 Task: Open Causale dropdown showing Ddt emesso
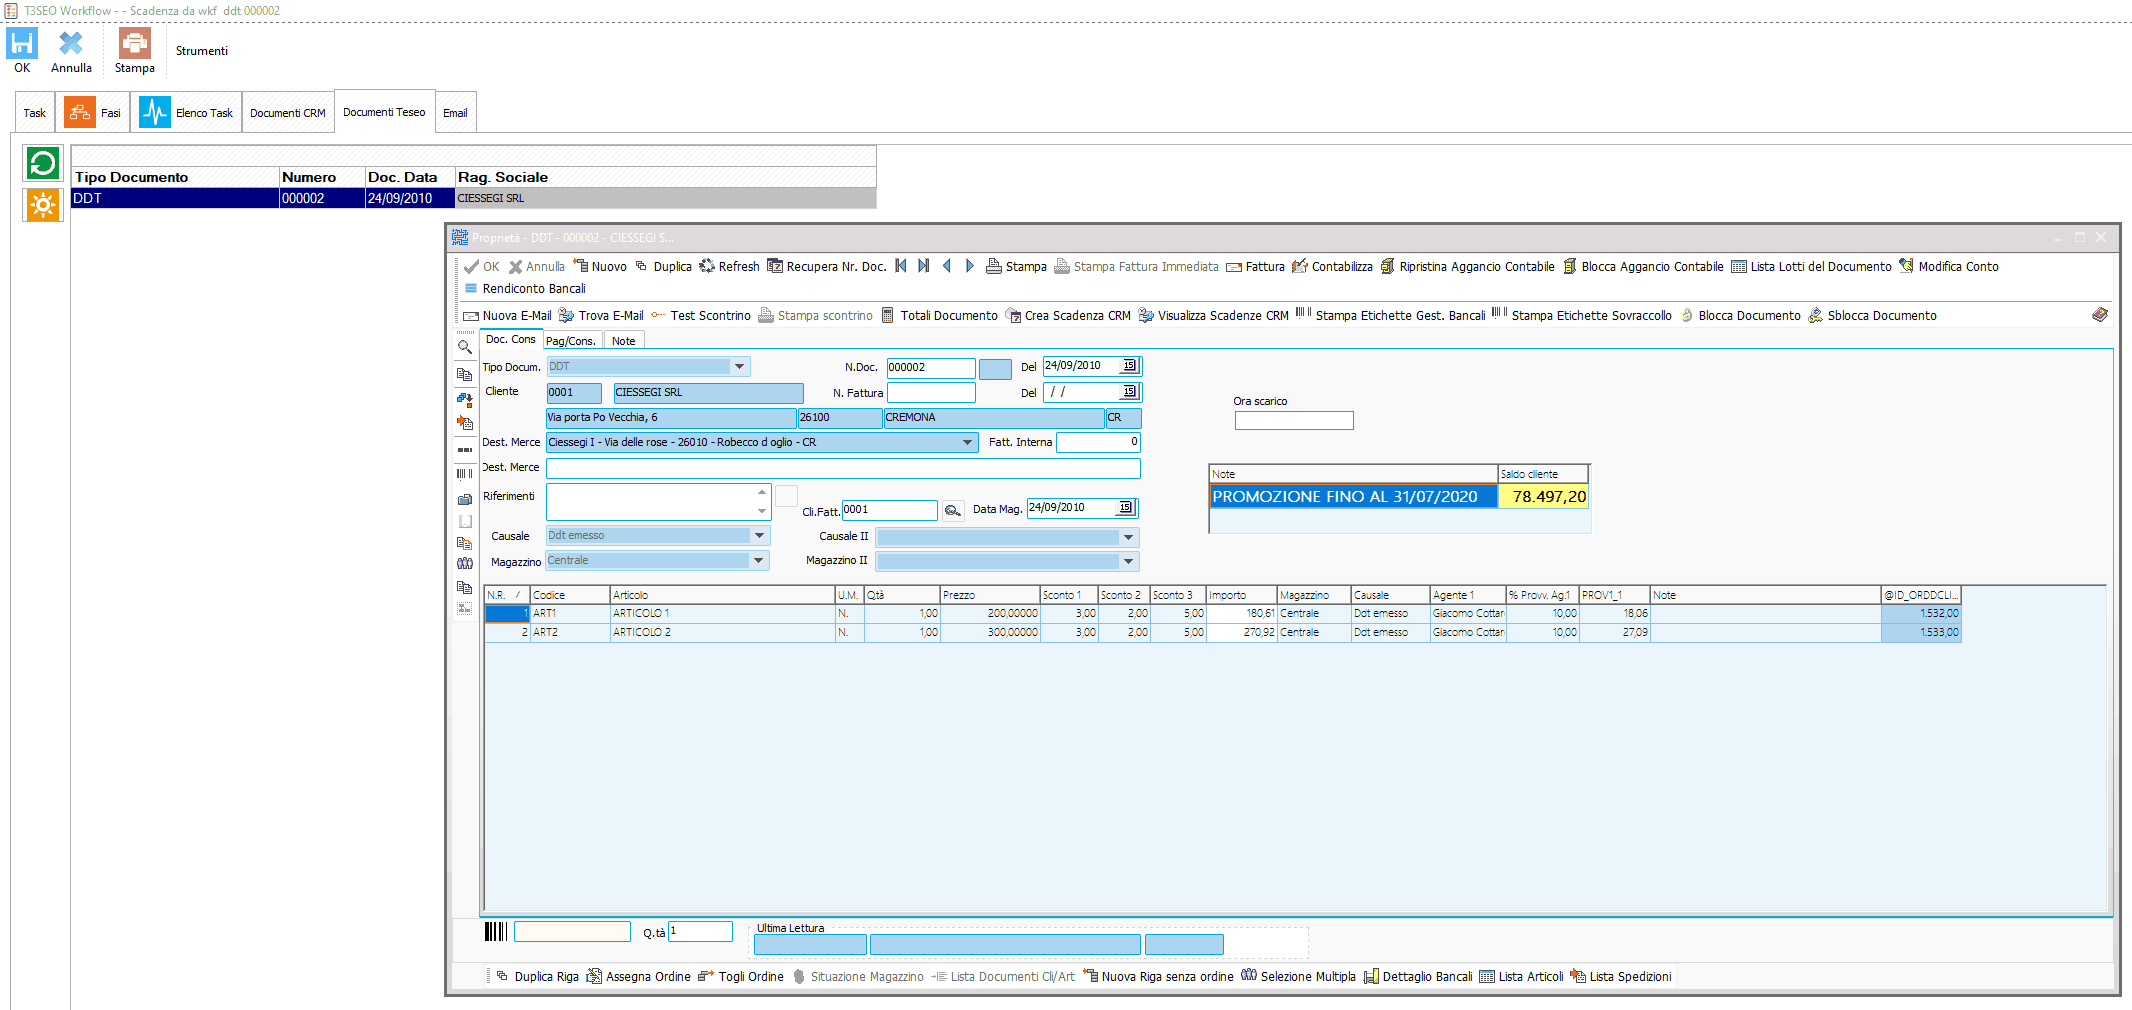760,536
